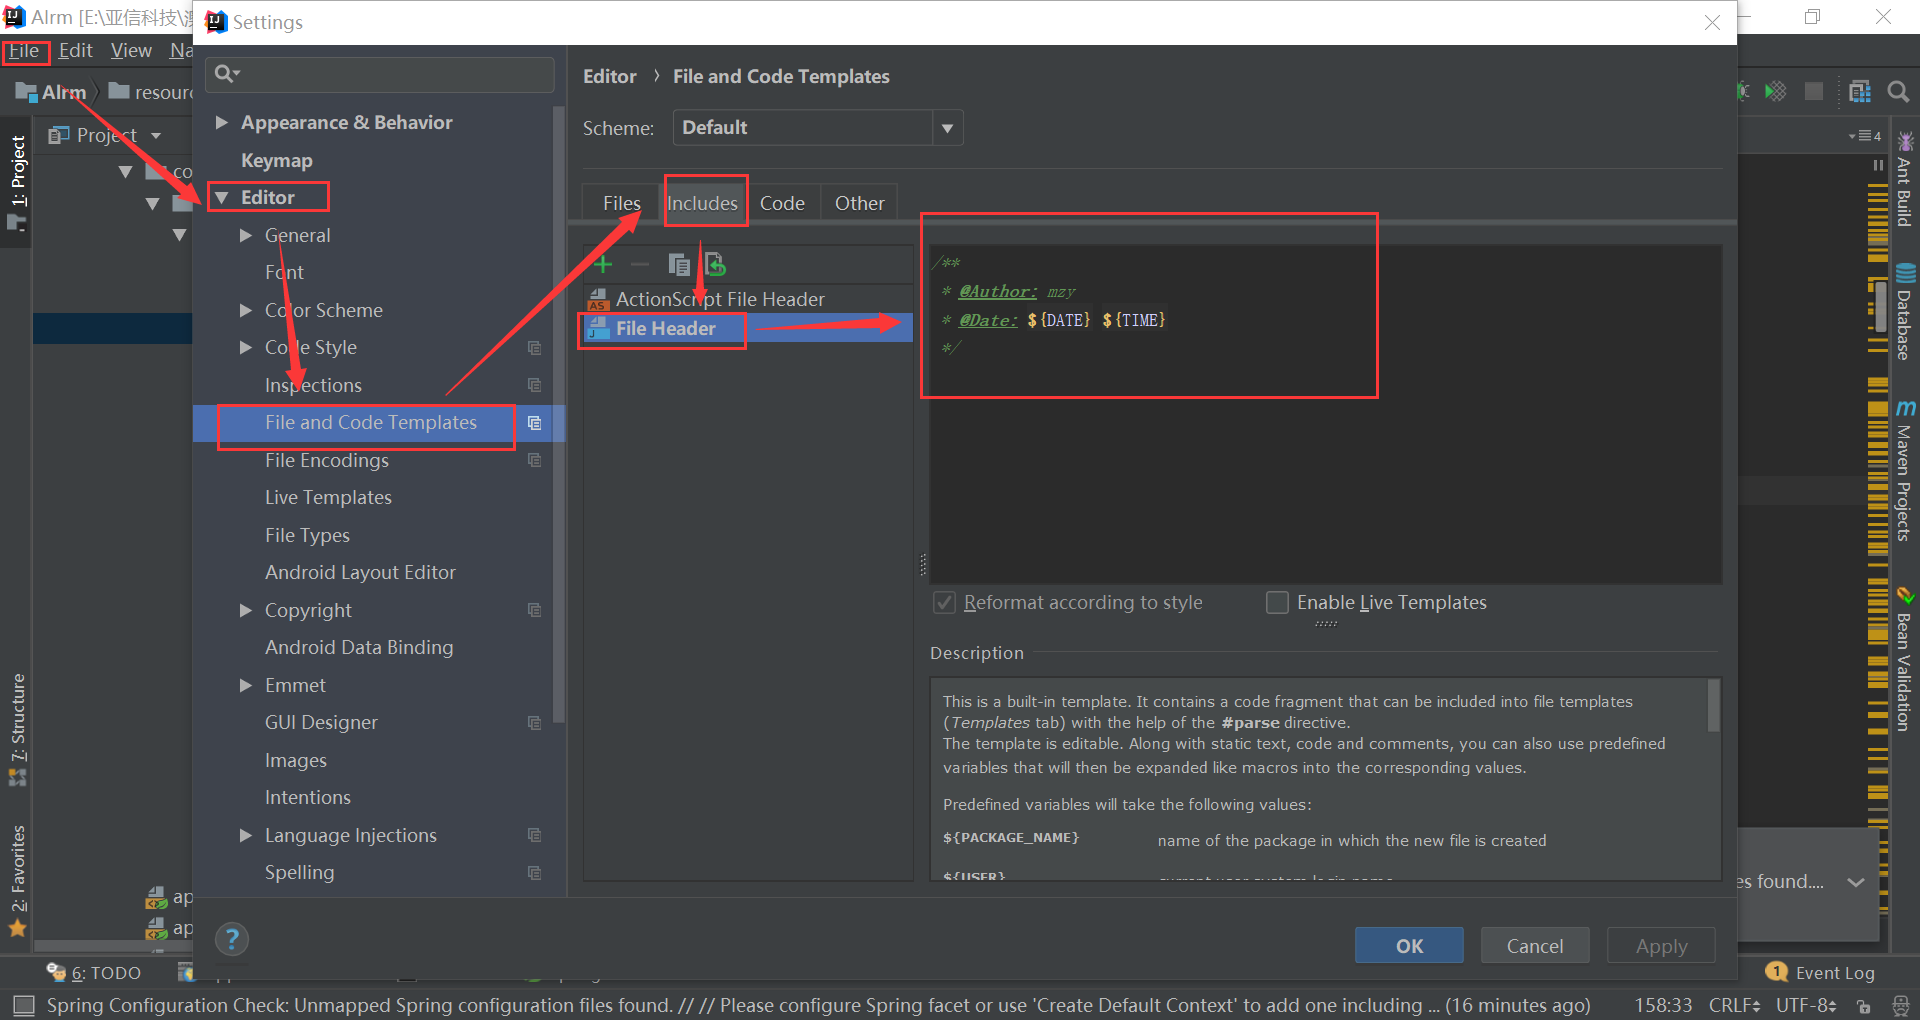Click the Cancel button
Image resolution: width=1920 pixels, height=1020 pixels.
coord(1535,946)
